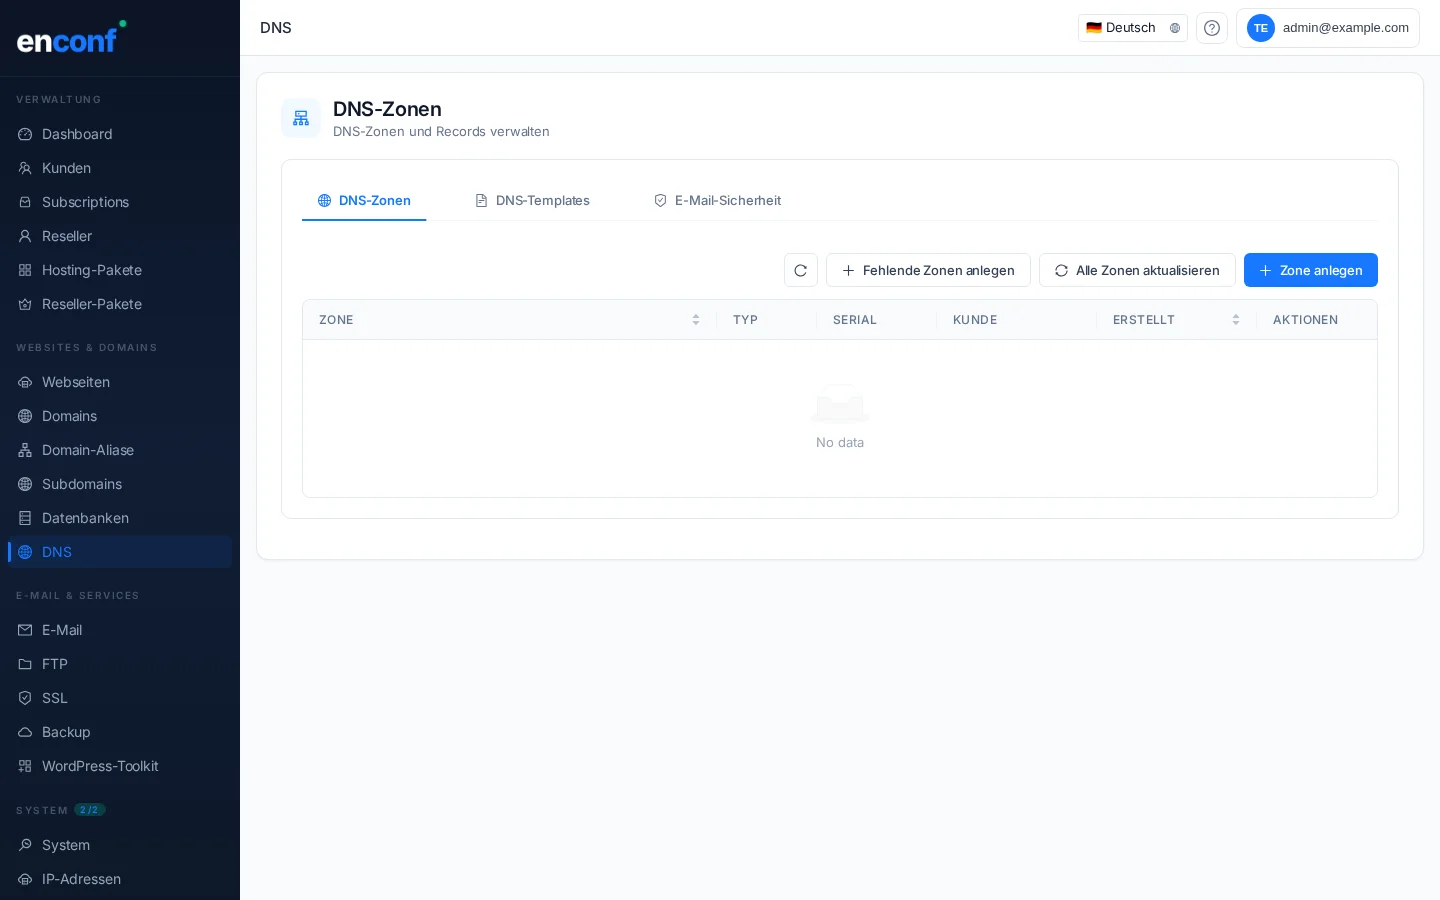Switch to the E-Mail-Sicherheit tab
The image size is (1440, 900).
pos(717,201)
